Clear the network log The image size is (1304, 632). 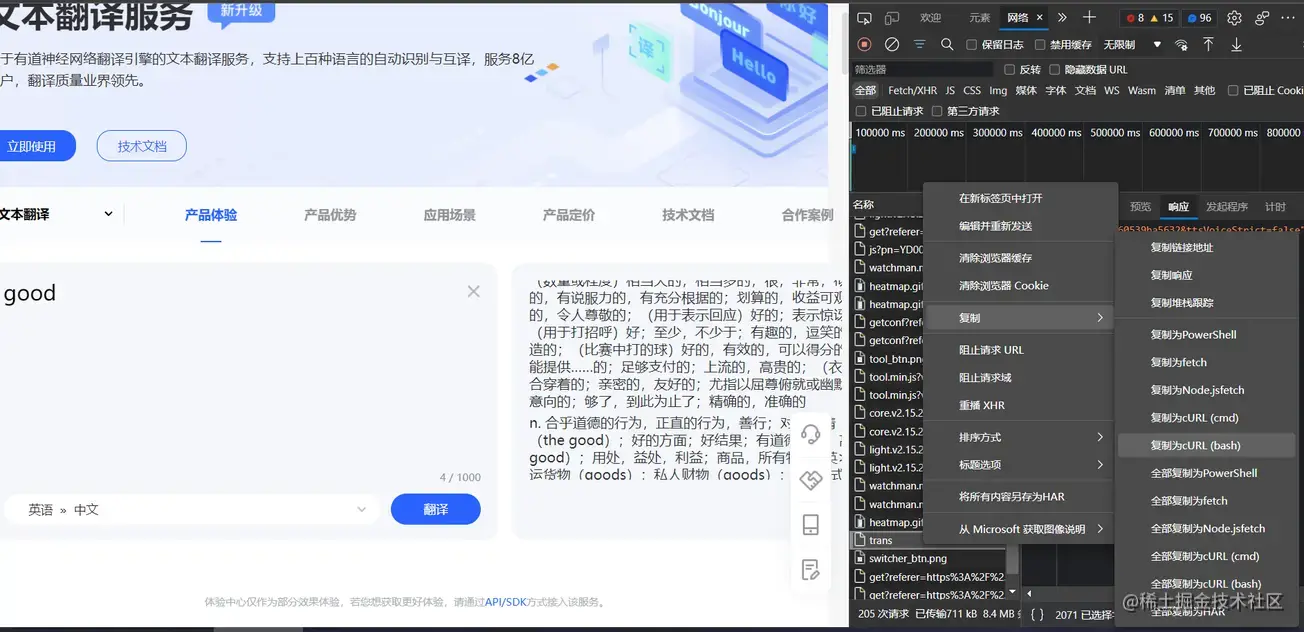coord(892,44)
